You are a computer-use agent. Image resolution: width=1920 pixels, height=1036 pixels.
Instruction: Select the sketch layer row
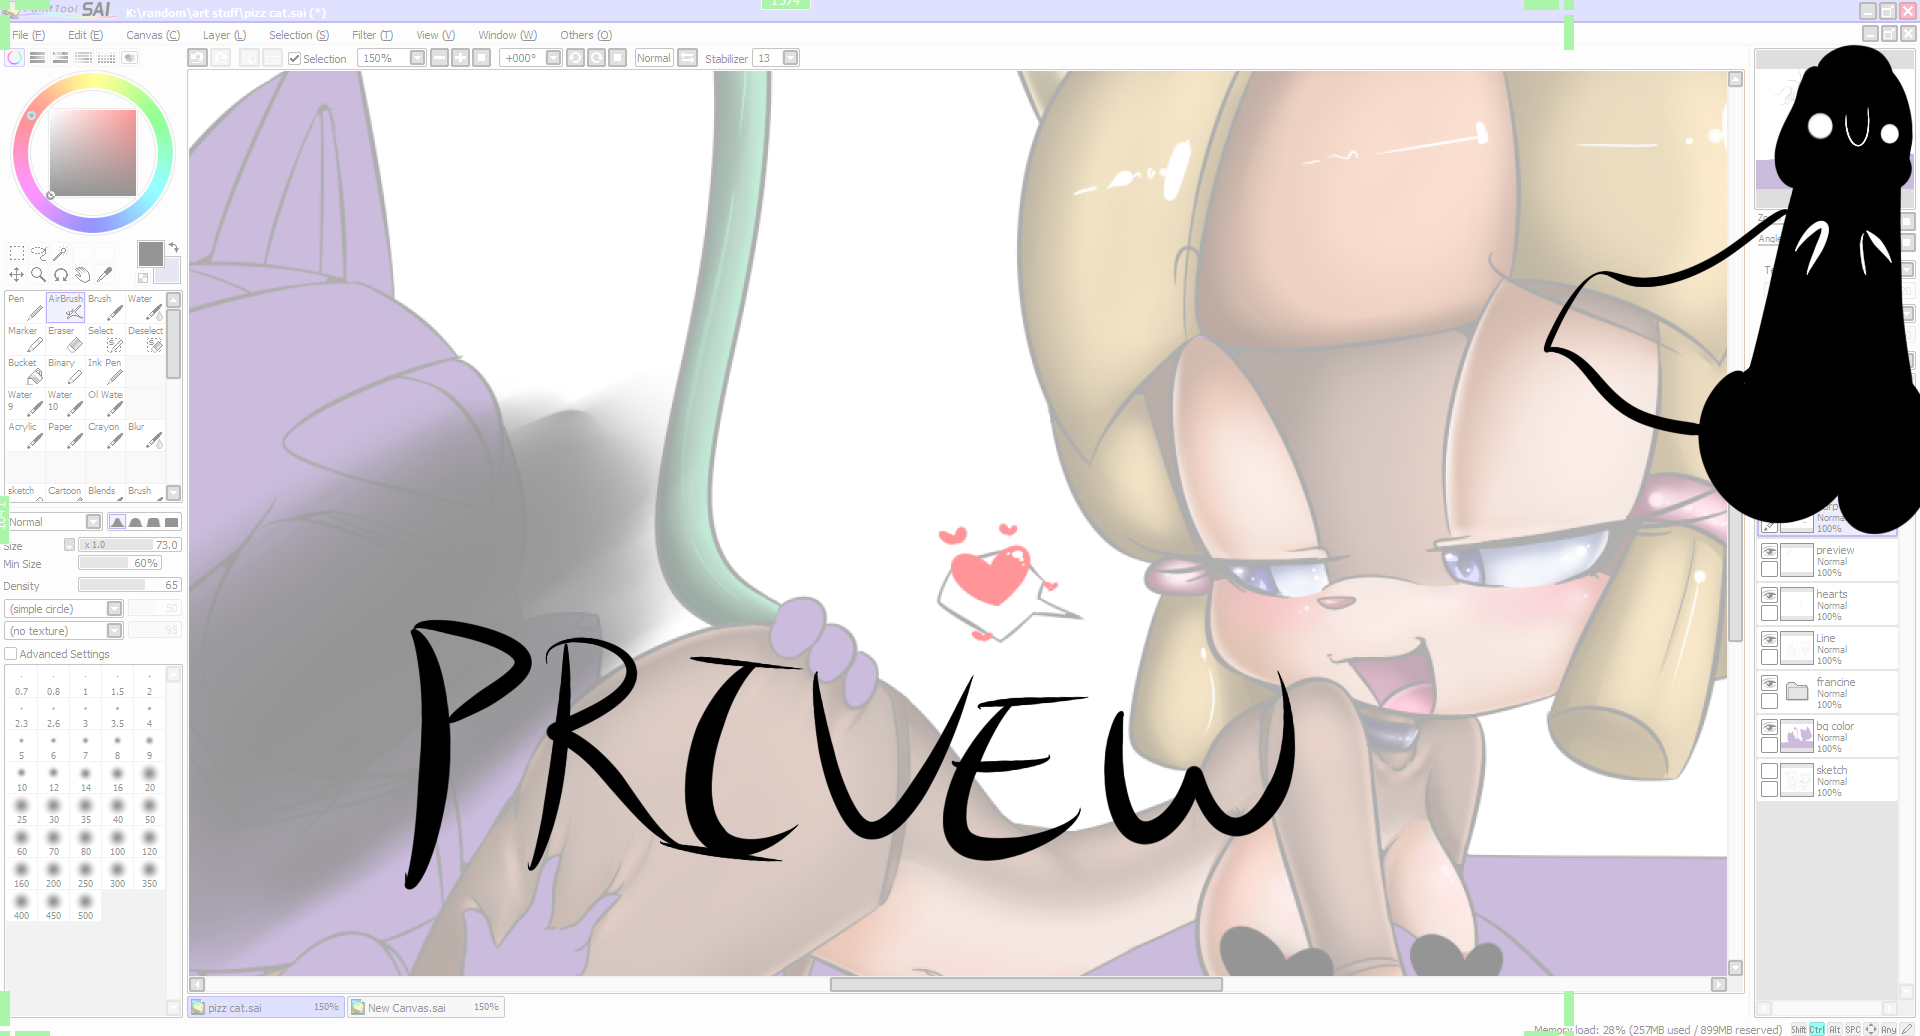click(x=1828, y=781)
